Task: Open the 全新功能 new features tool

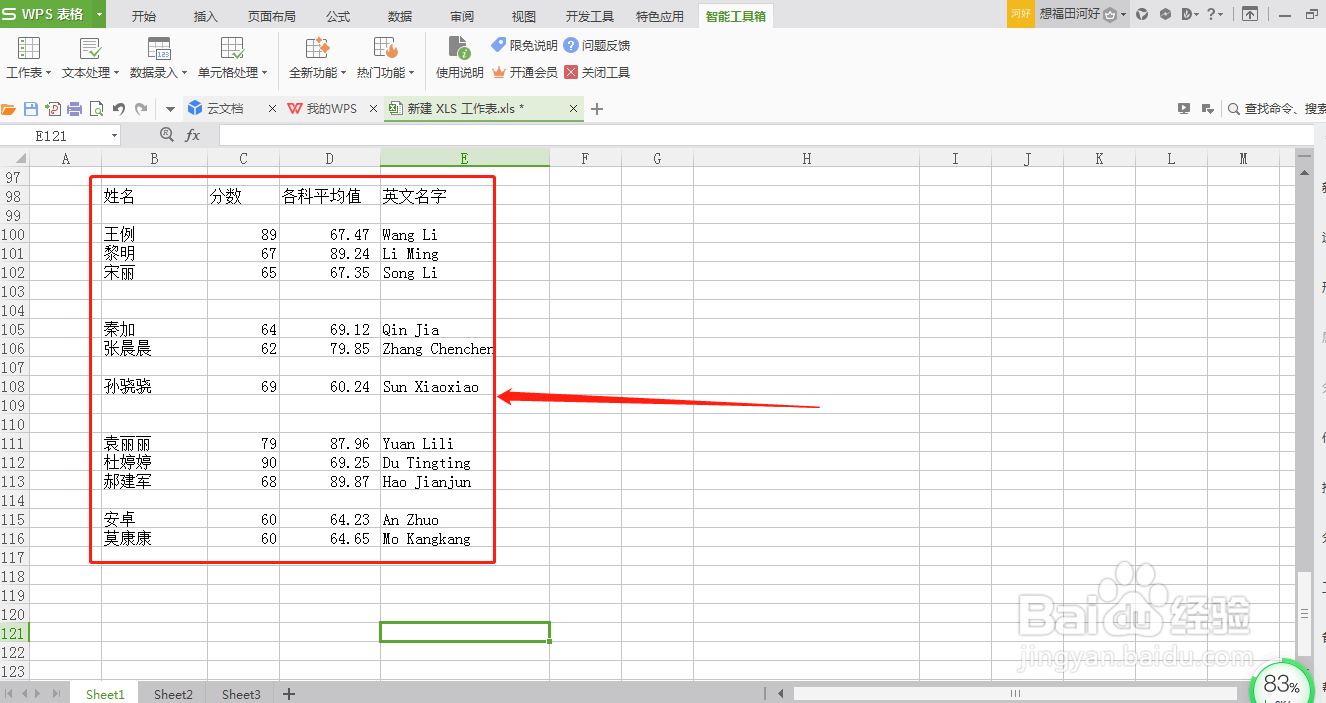Action: [317, 48]
